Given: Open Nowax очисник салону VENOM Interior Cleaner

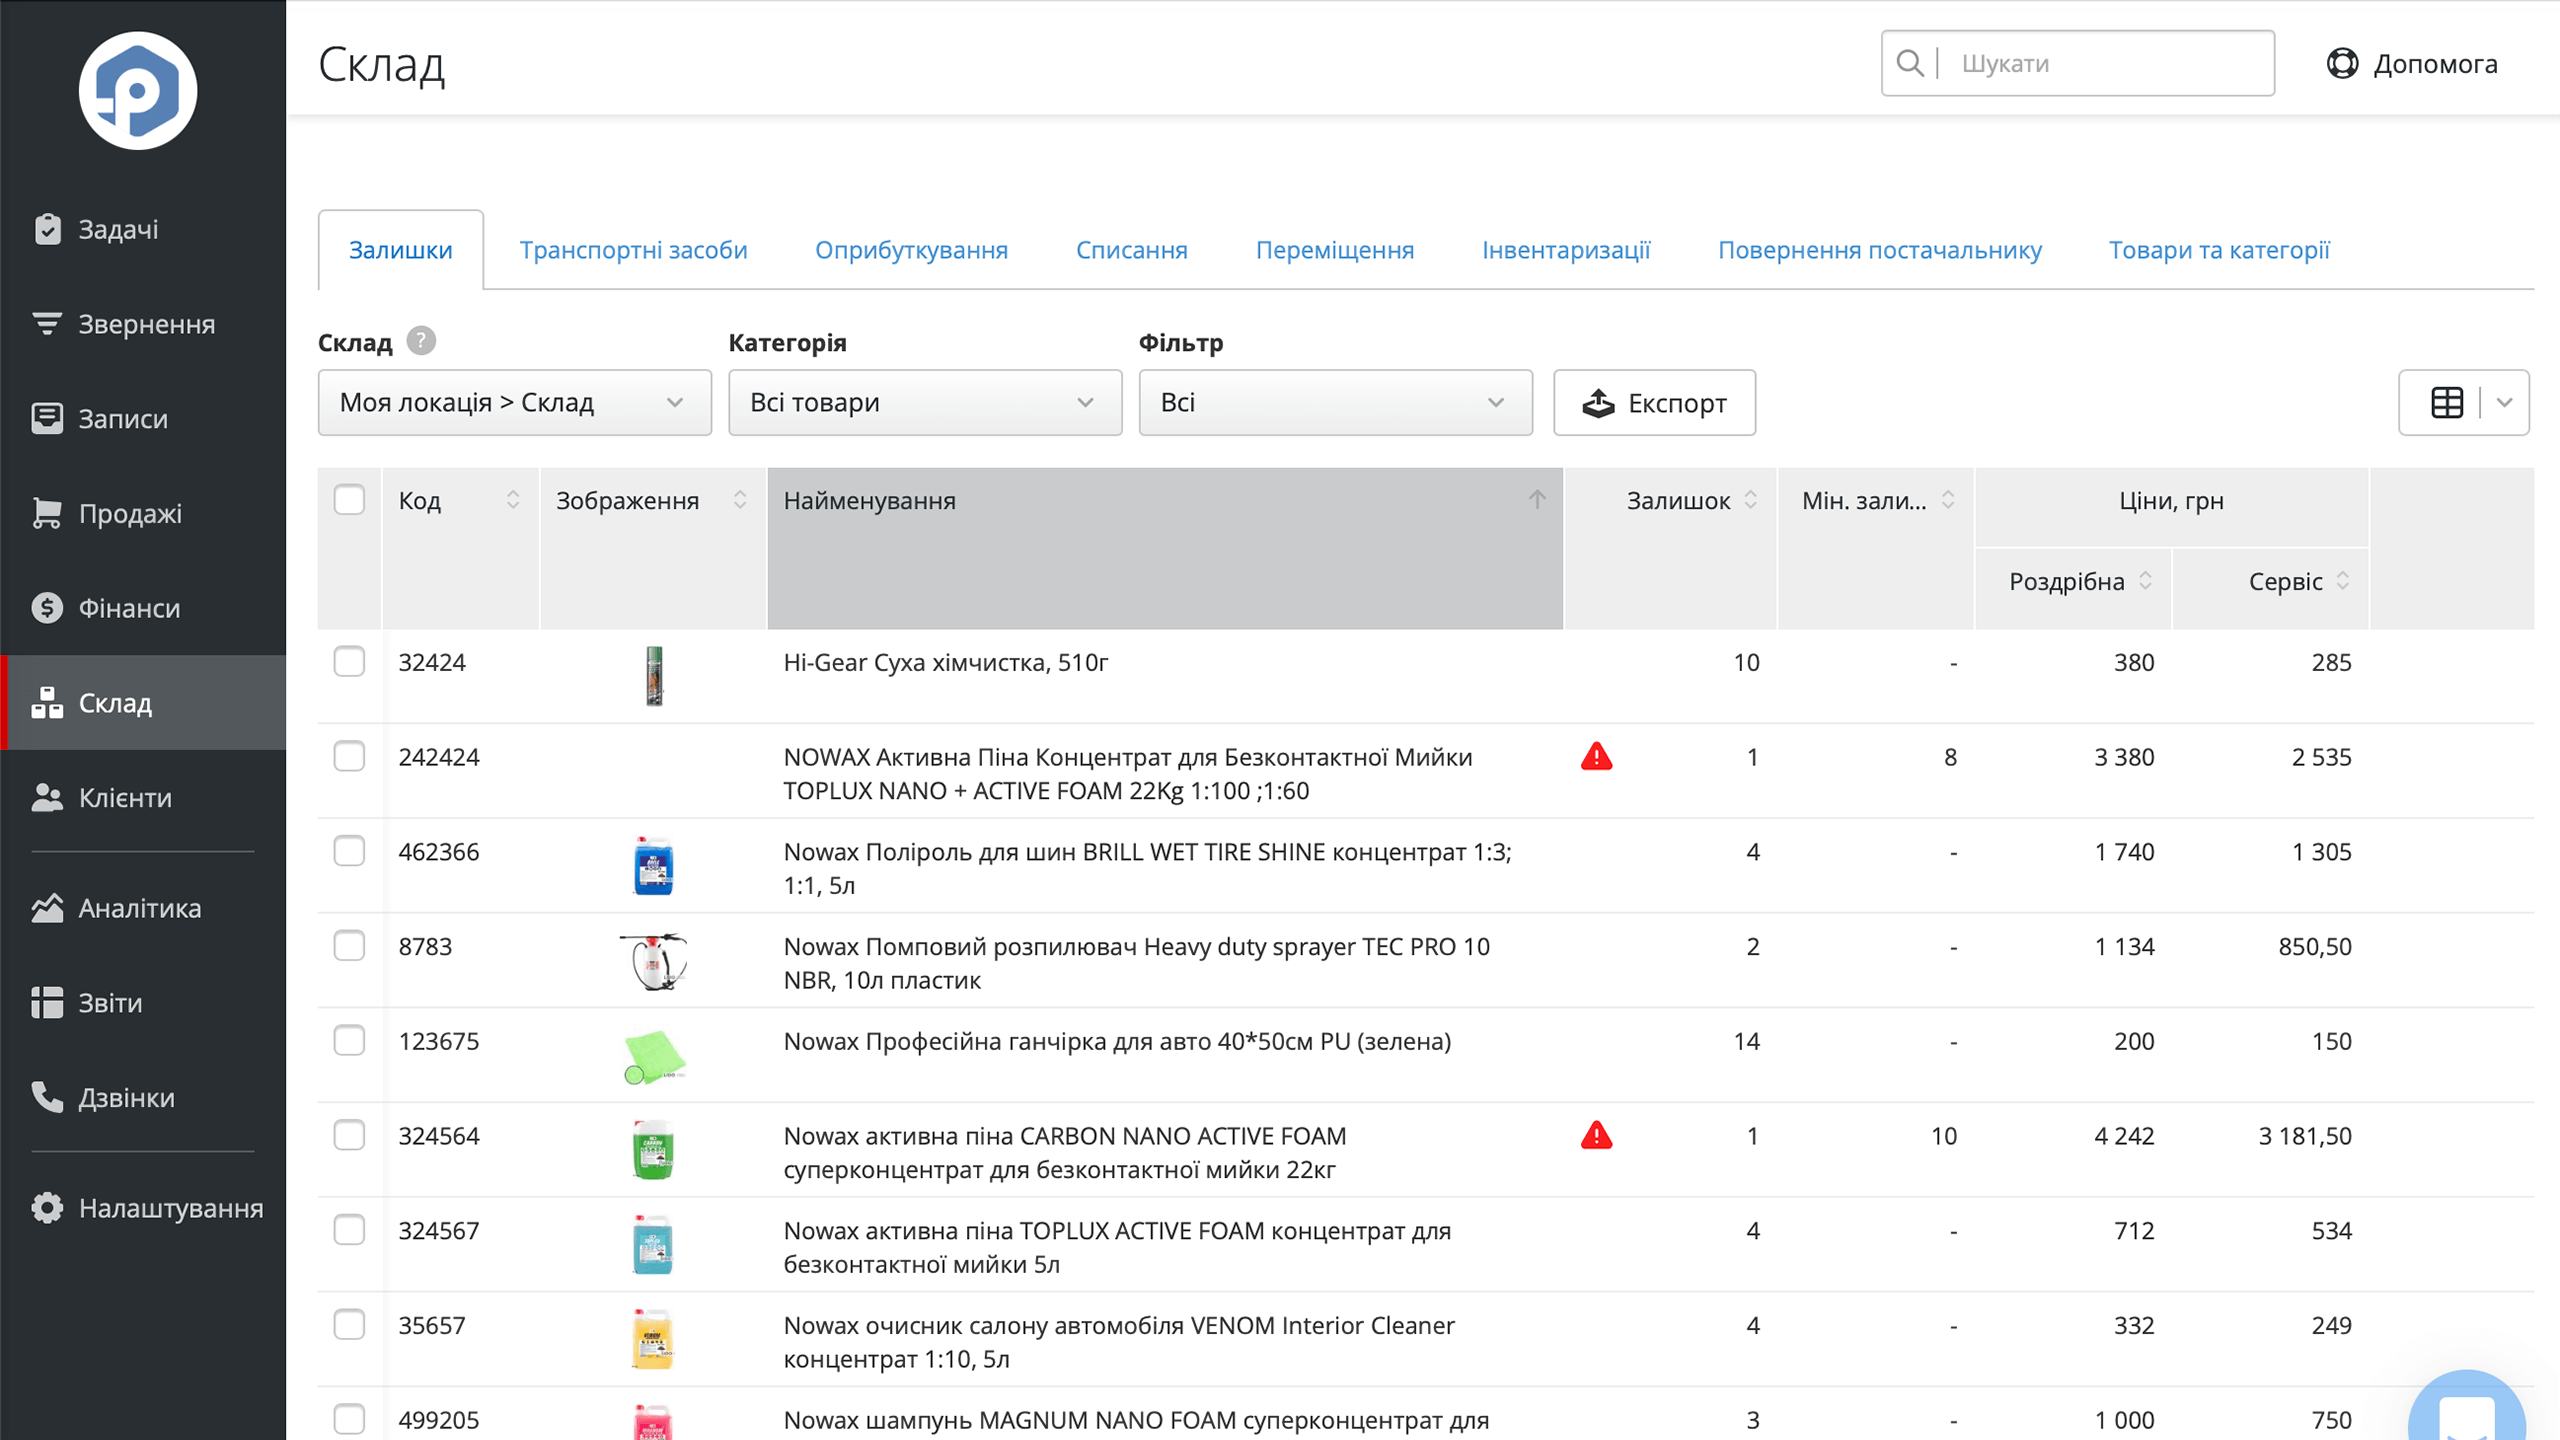Looking at the screenshot, I should click(x=1119, y=1342).
